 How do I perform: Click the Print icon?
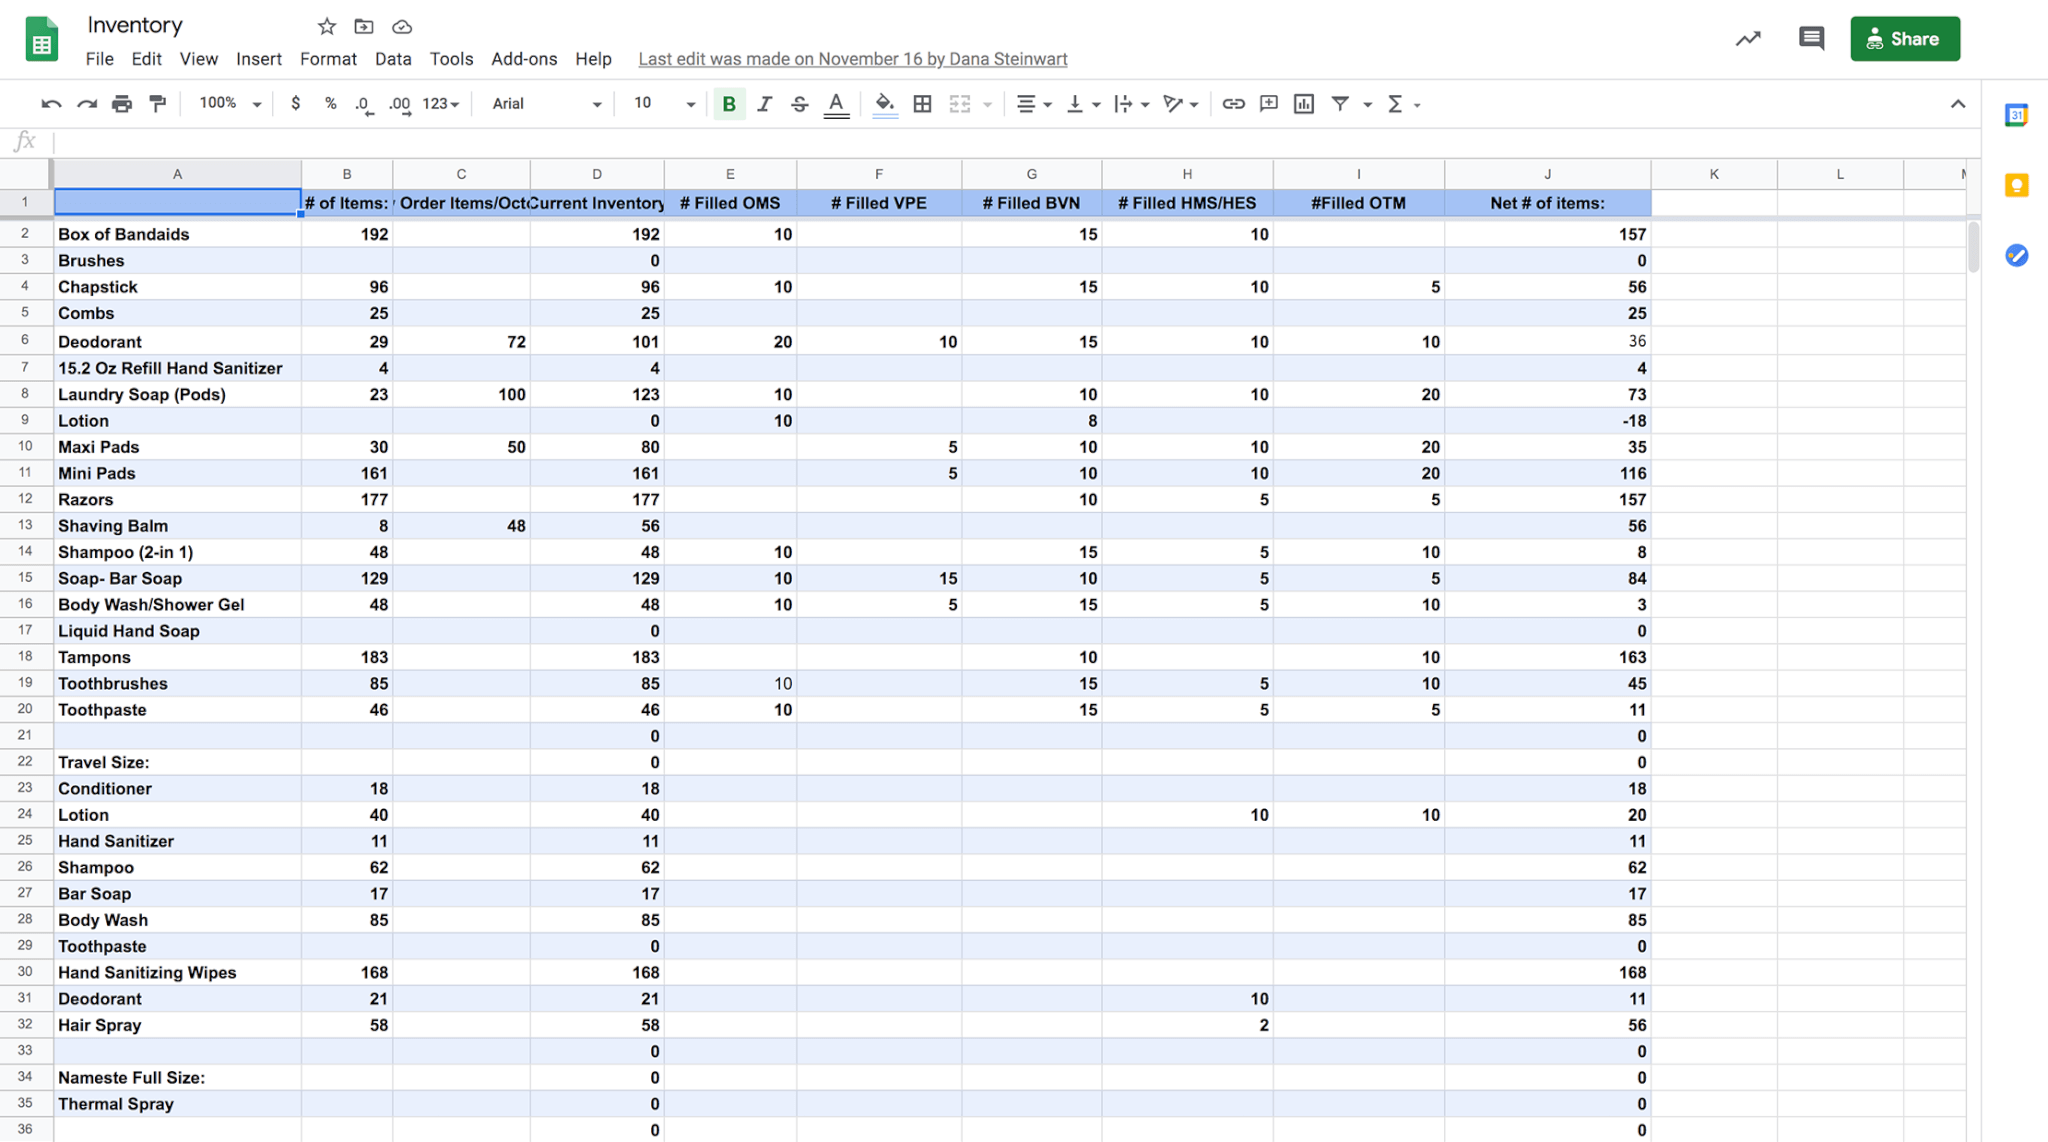[122, 104]
